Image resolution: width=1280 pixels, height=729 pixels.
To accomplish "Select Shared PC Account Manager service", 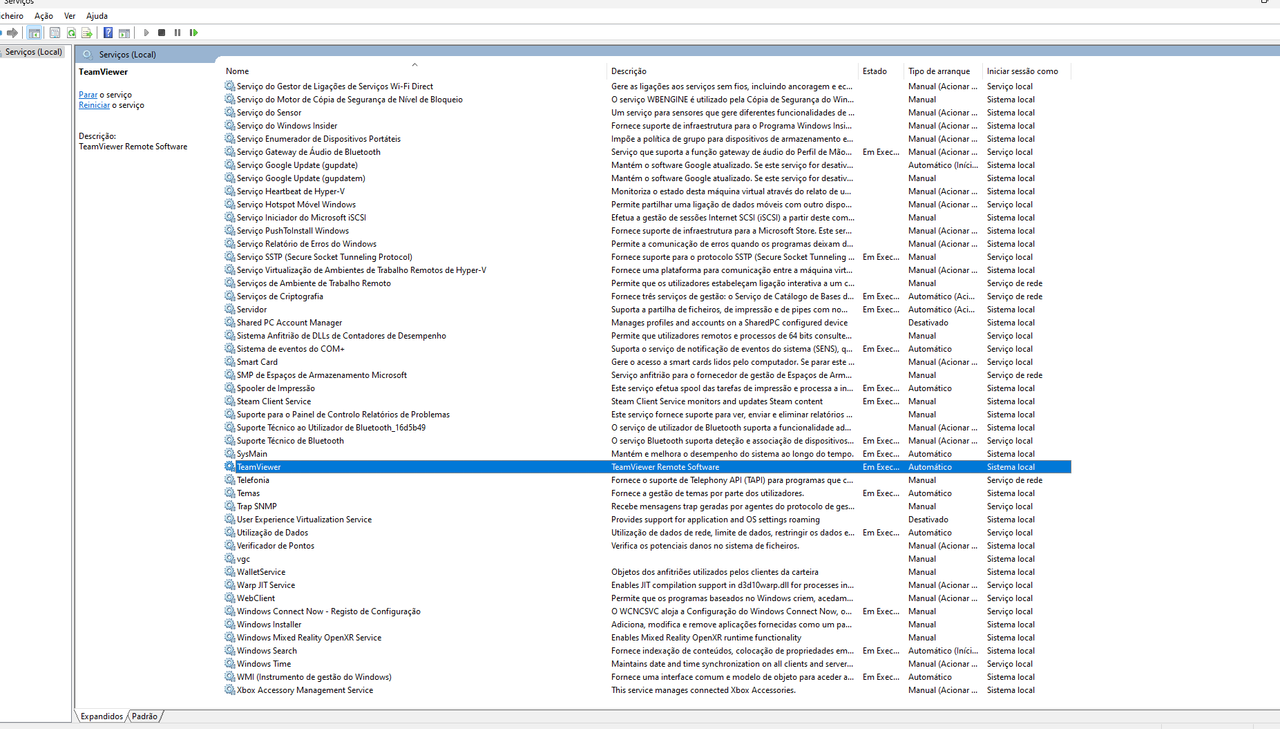I will coord(647,323).
